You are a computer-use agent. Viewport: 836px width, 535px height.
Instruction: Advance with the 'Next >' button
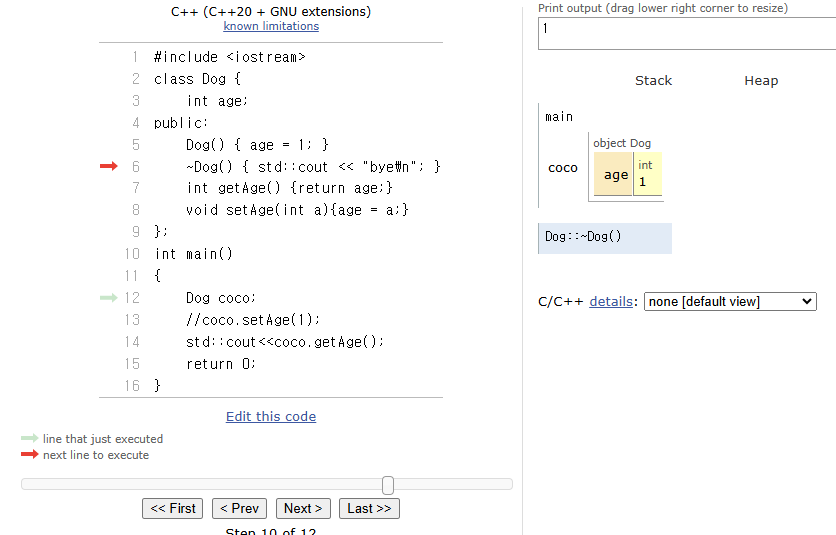[x=303, y=508]
